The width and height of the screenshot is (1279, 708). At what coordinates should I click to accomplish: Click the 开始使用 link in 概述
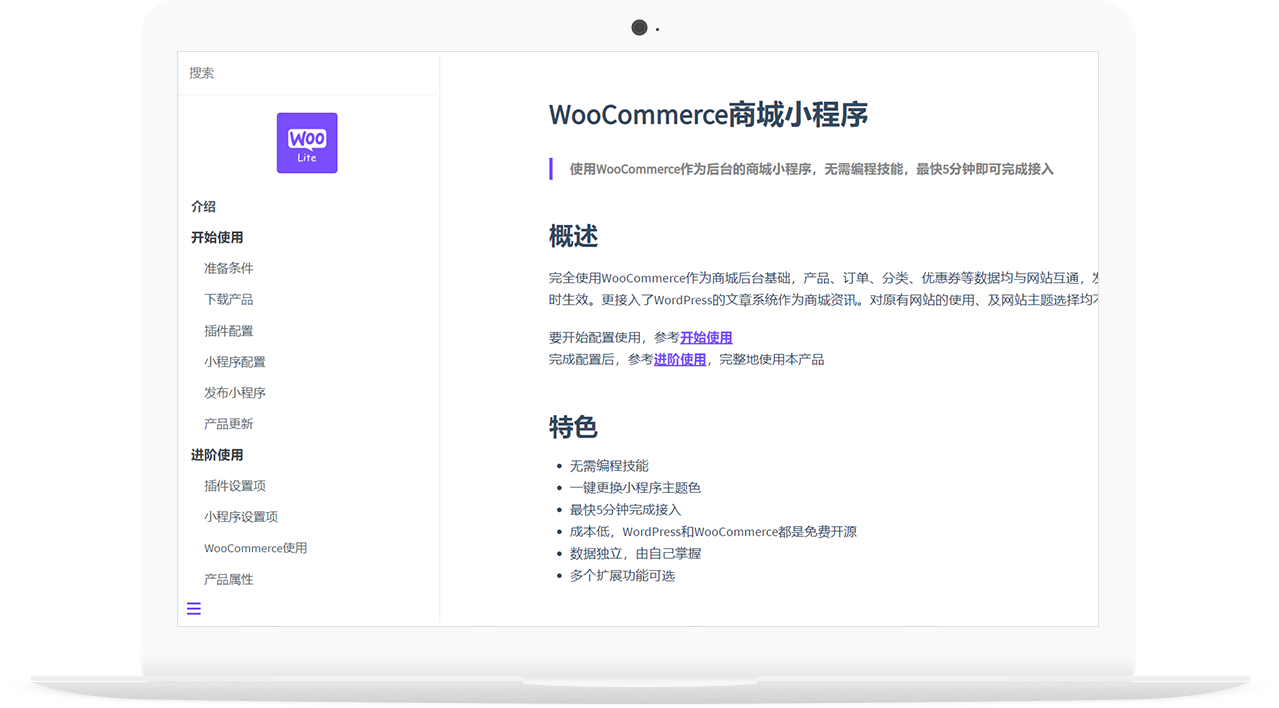coord(705,337)
